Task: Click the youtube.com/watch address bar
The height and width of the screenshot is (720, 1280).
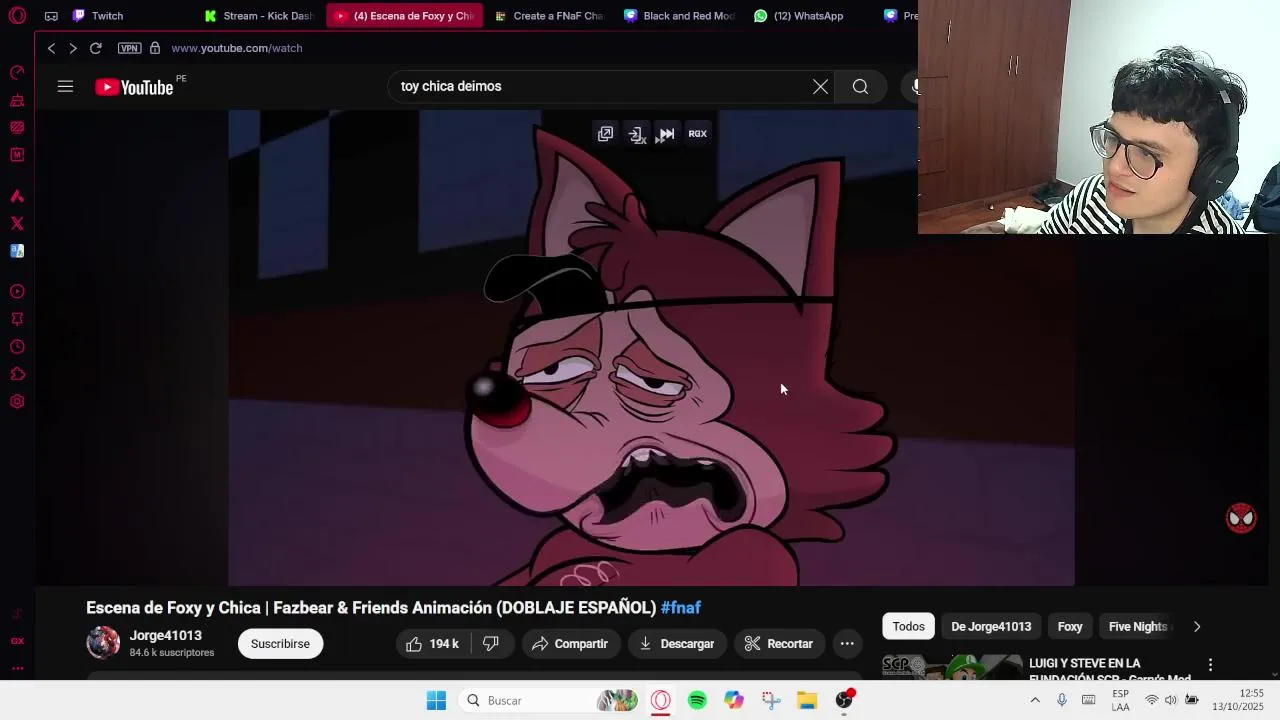Action: tap(236, 48)
